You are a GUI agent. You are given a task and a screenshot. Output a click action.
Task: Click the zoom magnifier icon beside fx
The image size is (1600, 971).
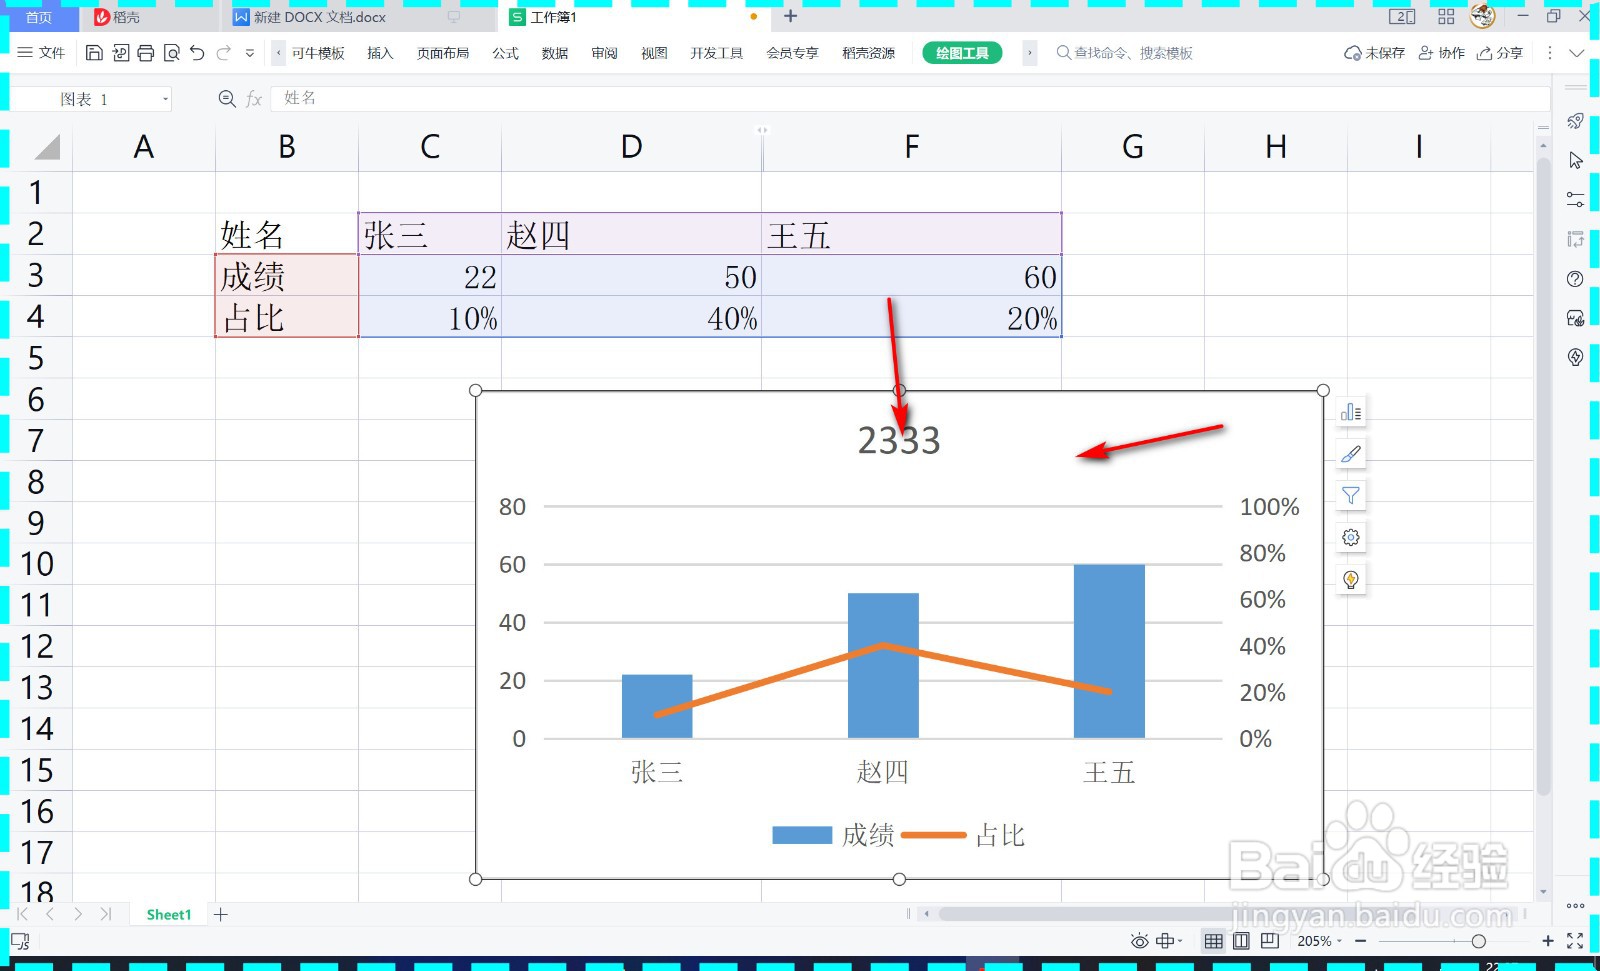click(227, 98)
